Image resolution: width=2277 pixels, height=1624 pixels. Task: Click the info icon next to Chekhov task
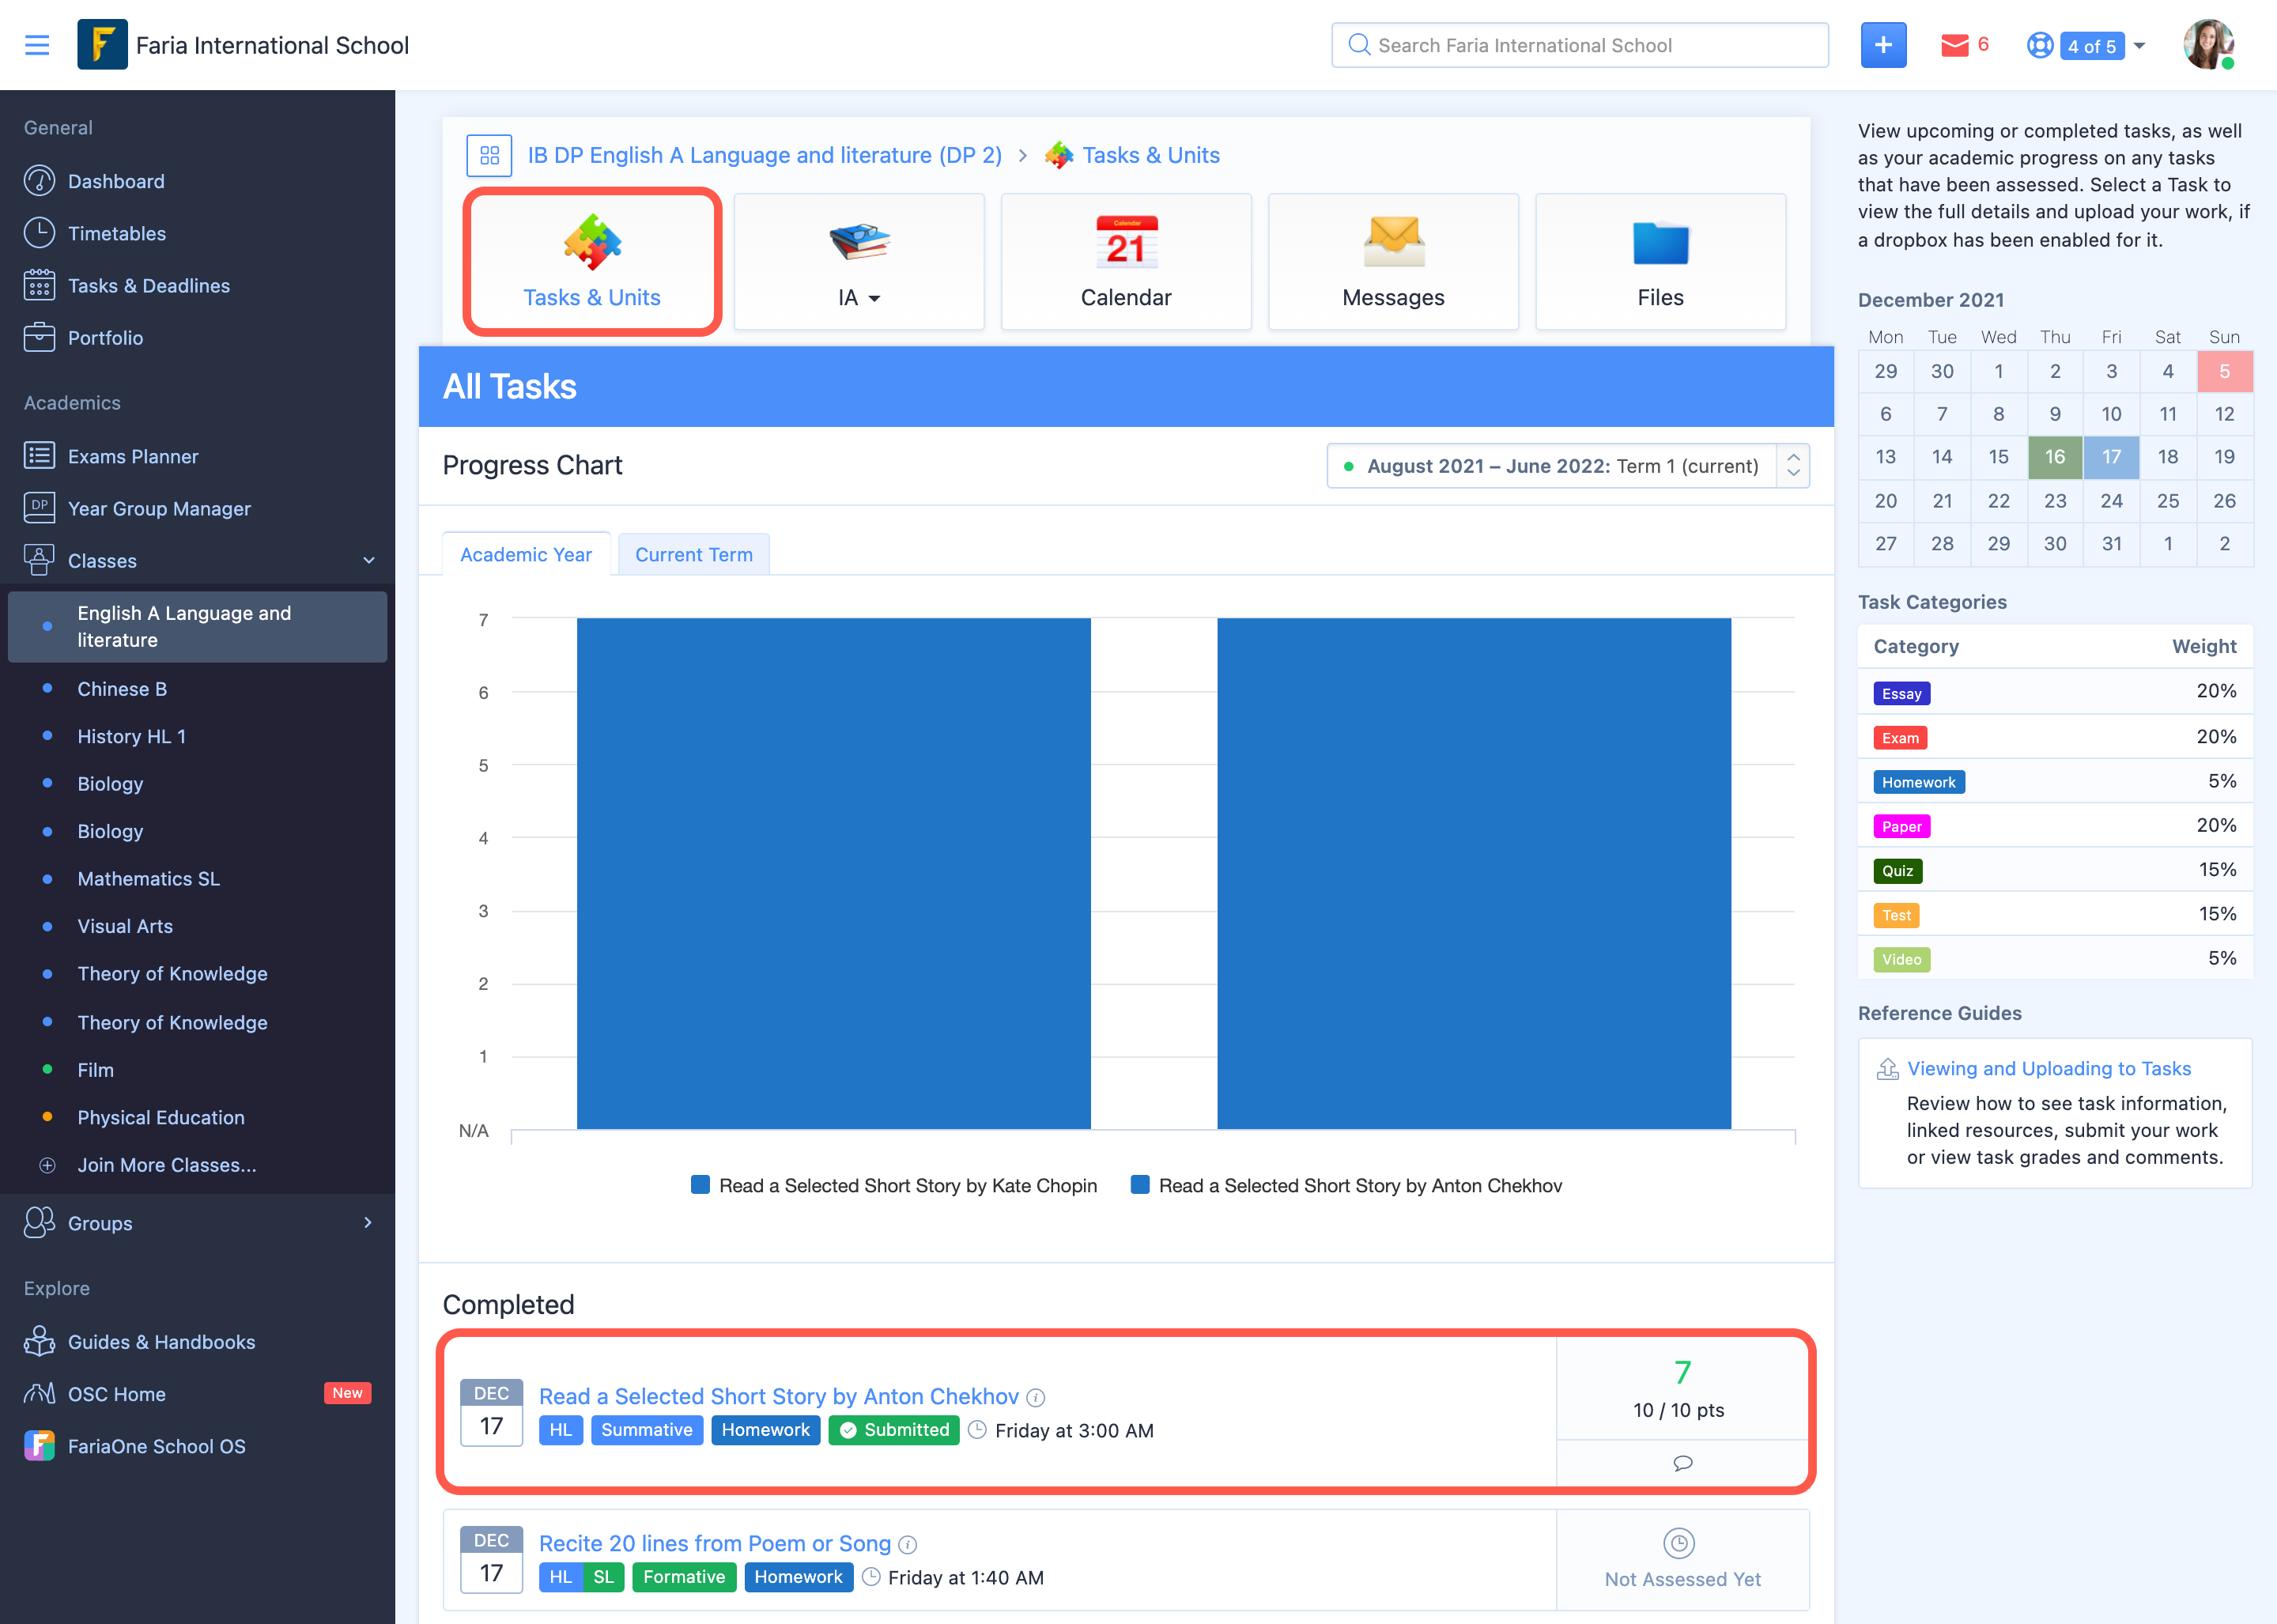[1036, 1397]
